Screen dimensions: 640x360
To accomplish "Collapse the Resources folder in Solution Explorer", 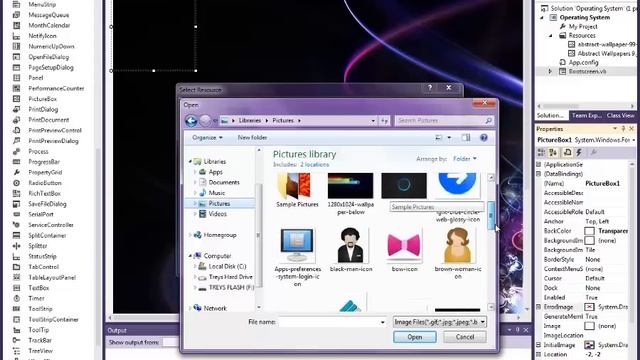I will [551, 36].
